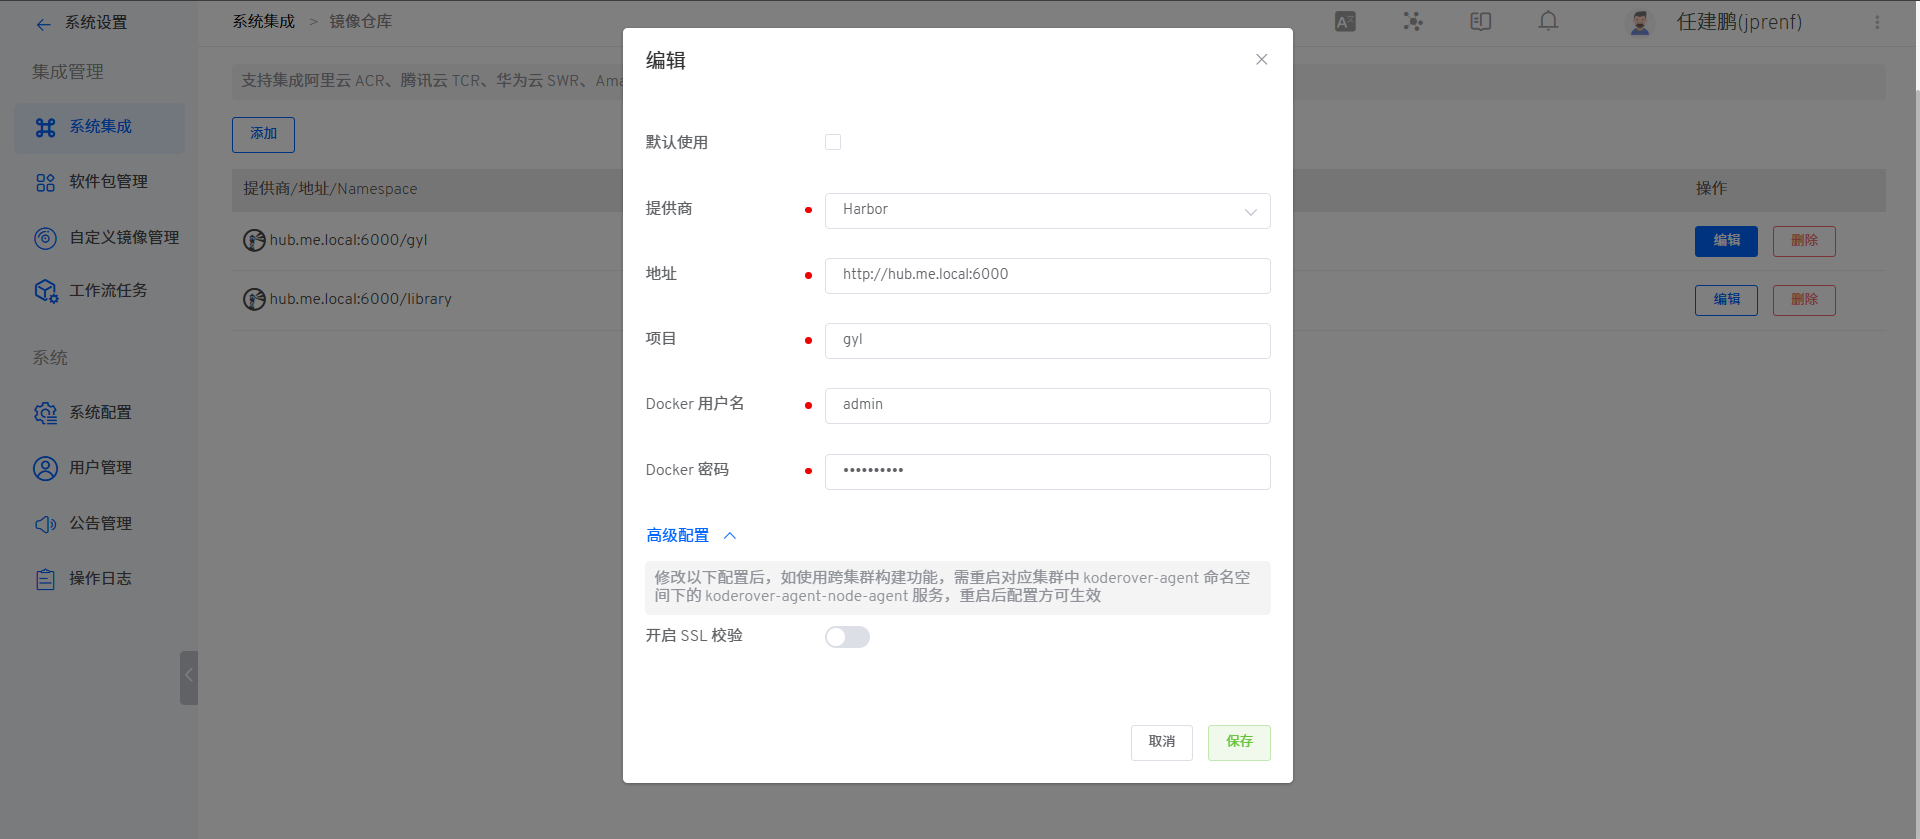The height and width of the screenshot is (839, 1920).
Task: Collapse the left sidebar handle
Action: point(188,677)
